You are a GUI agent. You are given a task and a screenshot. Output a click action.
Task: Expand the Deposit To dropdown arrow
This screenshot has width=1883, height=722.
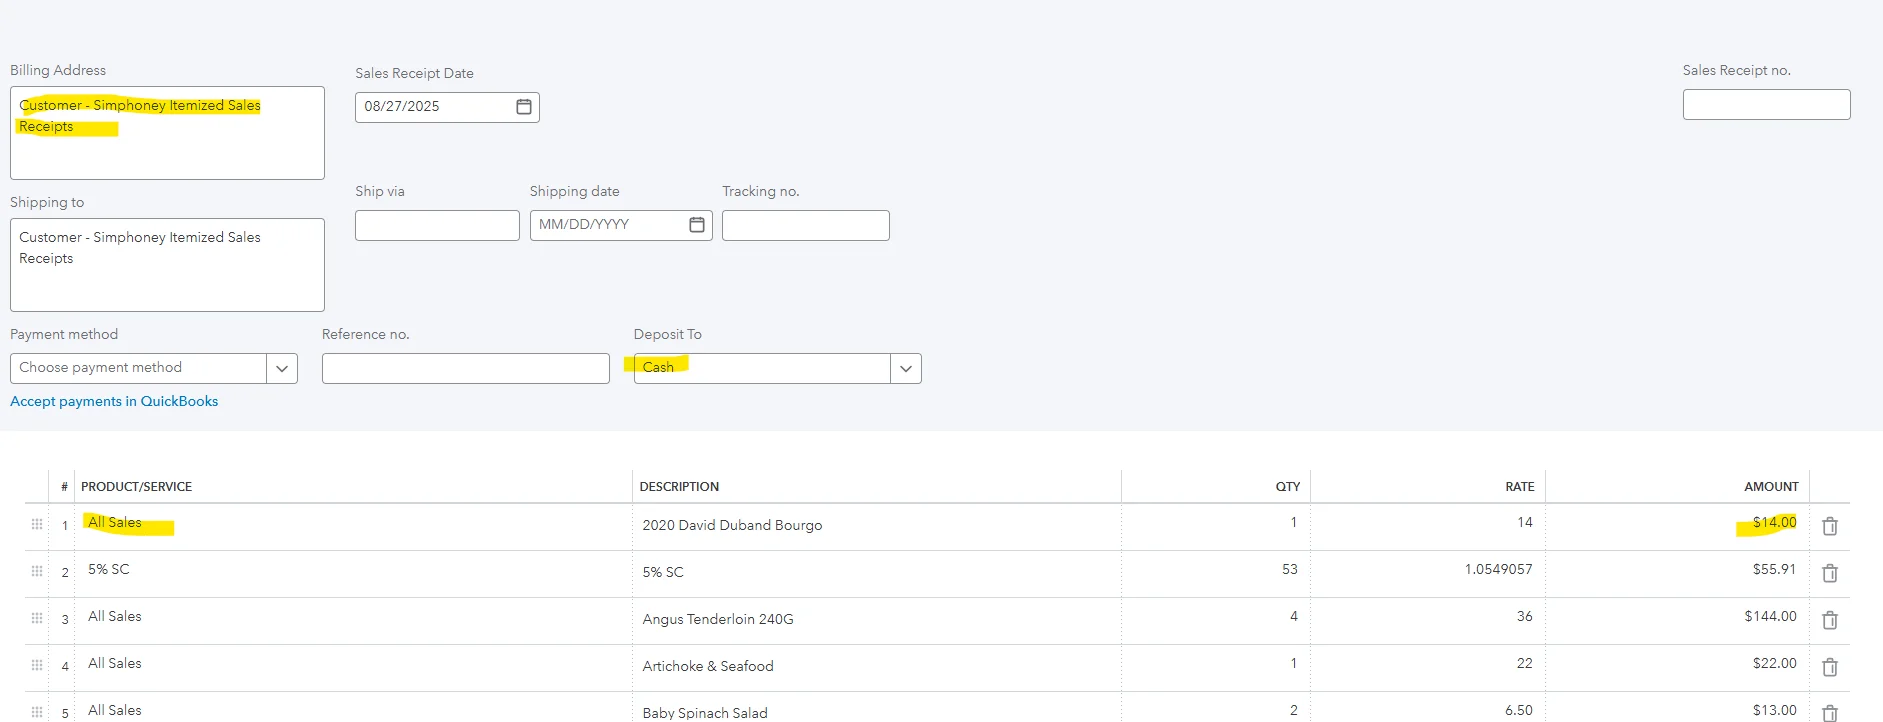pos(906,369)
